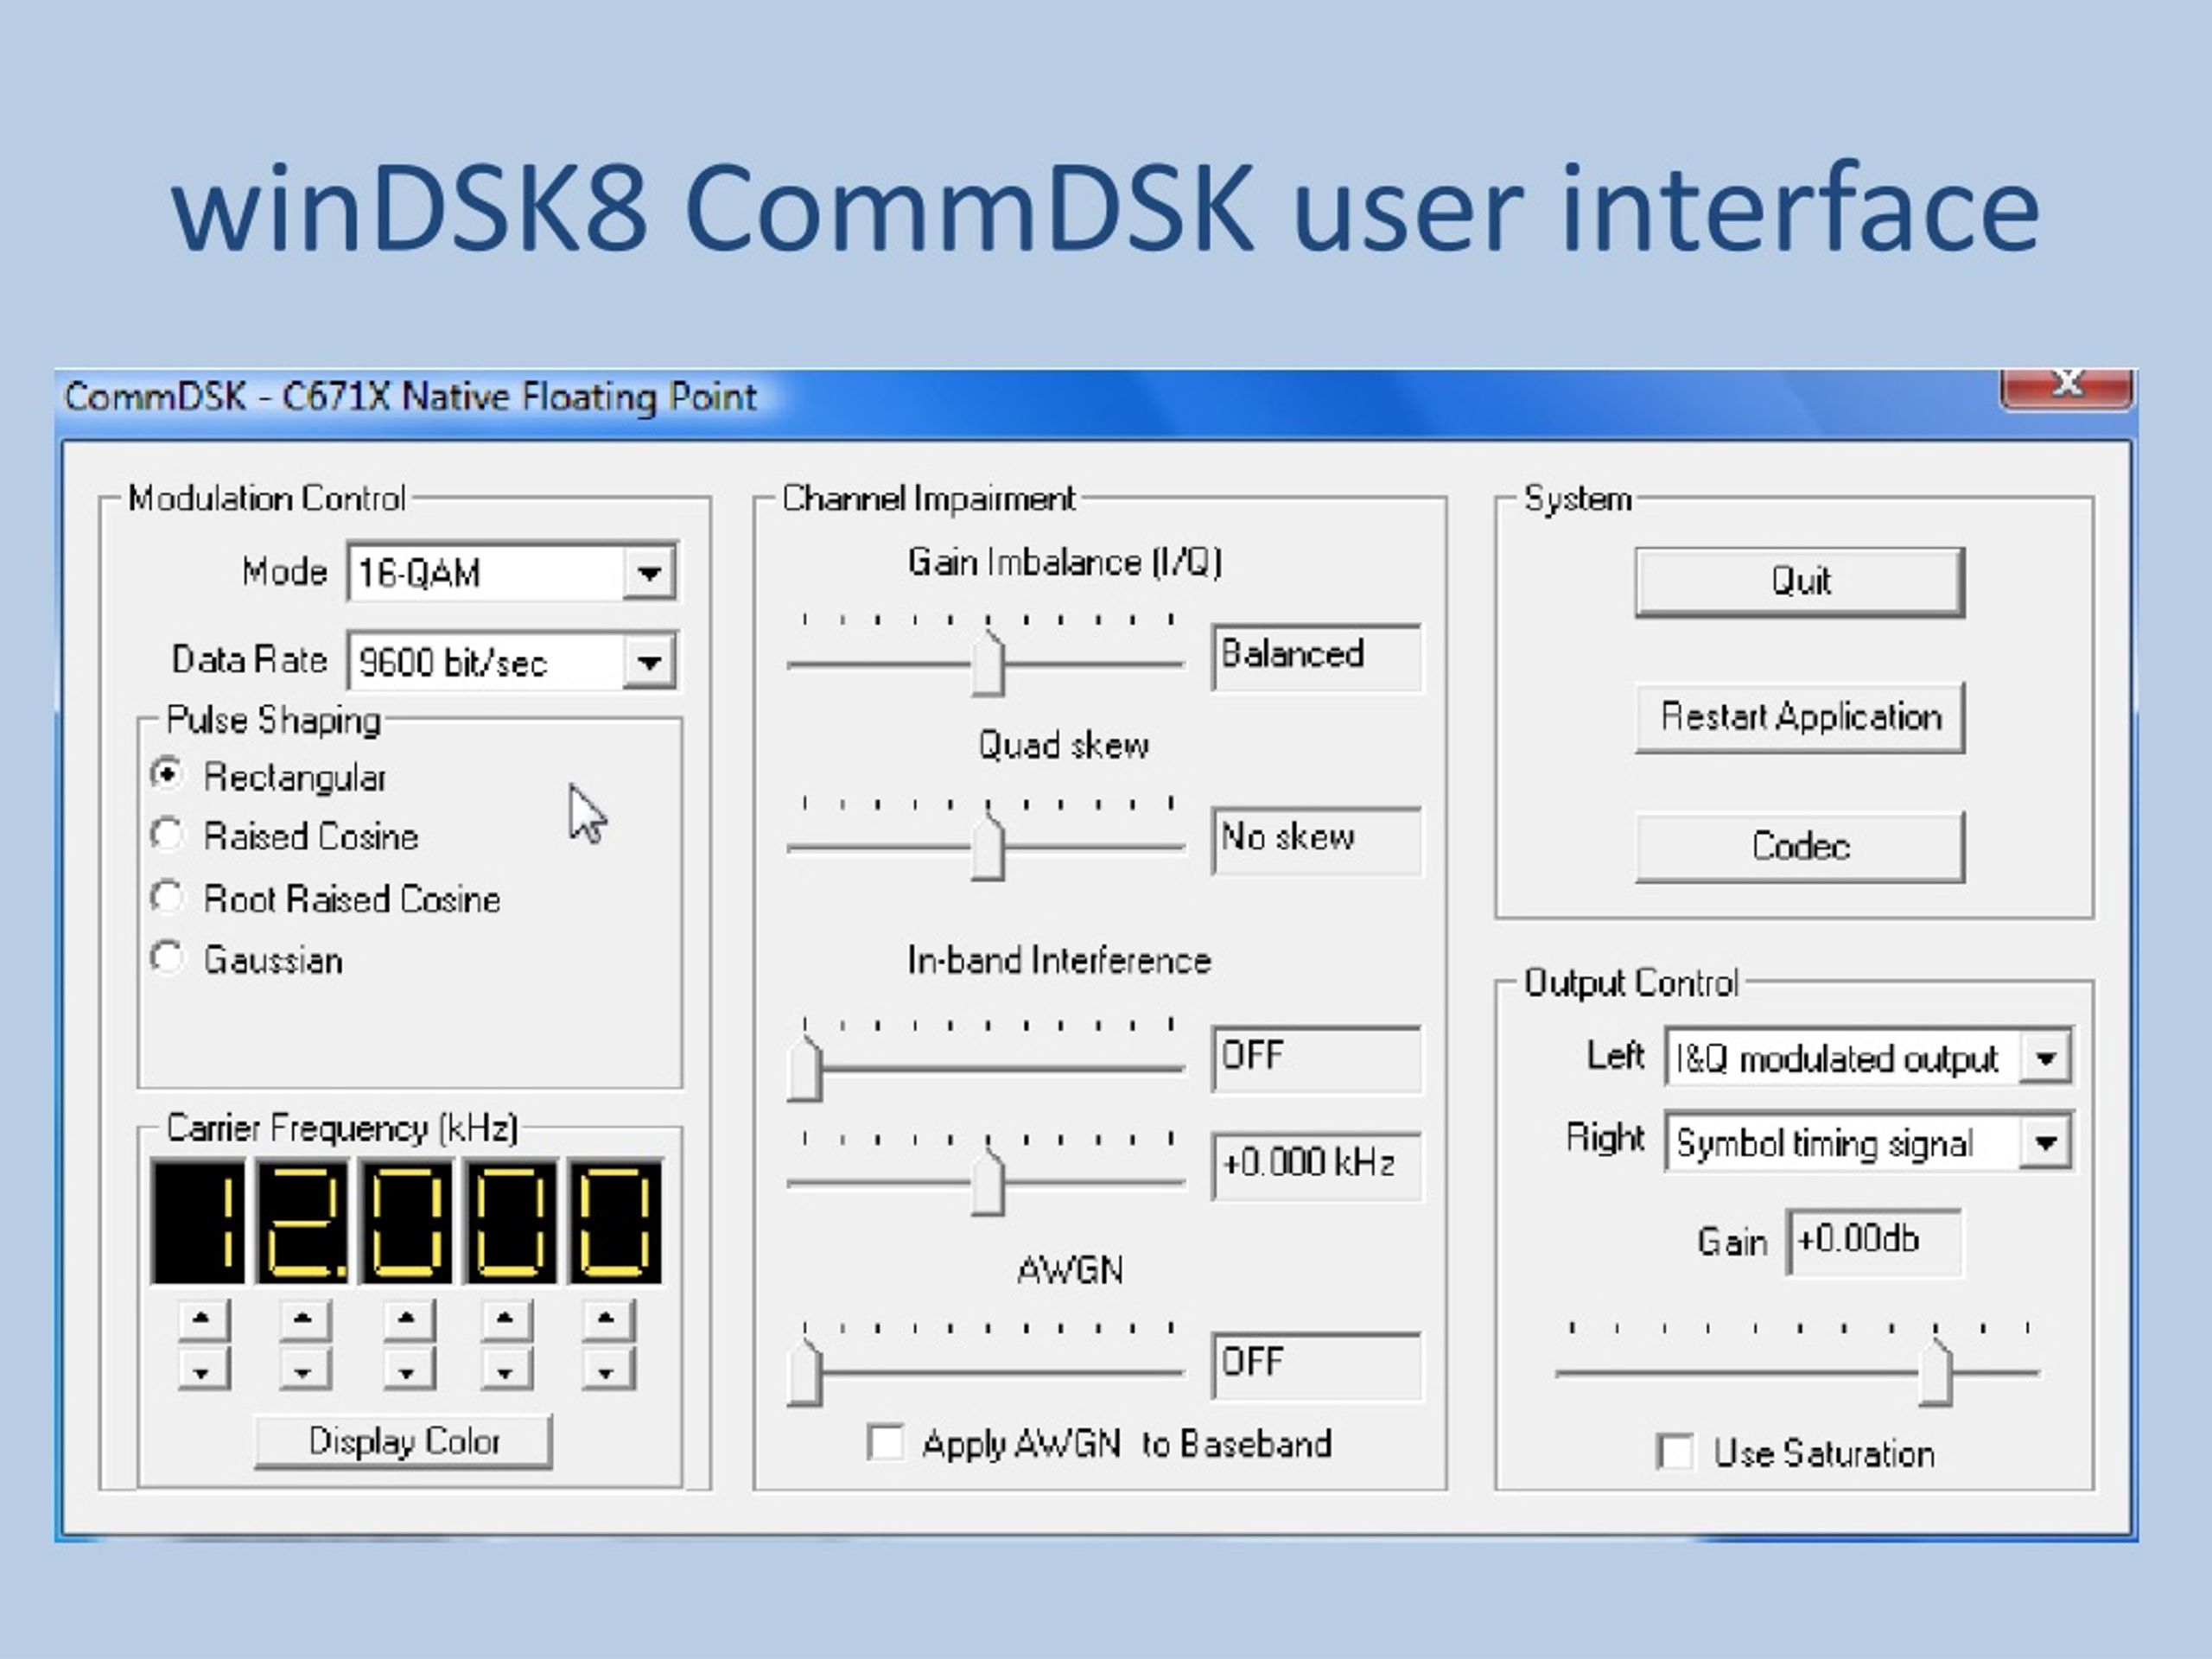Enable Use Saturation checkbox
The height and width of the screenshot is (1659, 2212).
[1675, 1452]
